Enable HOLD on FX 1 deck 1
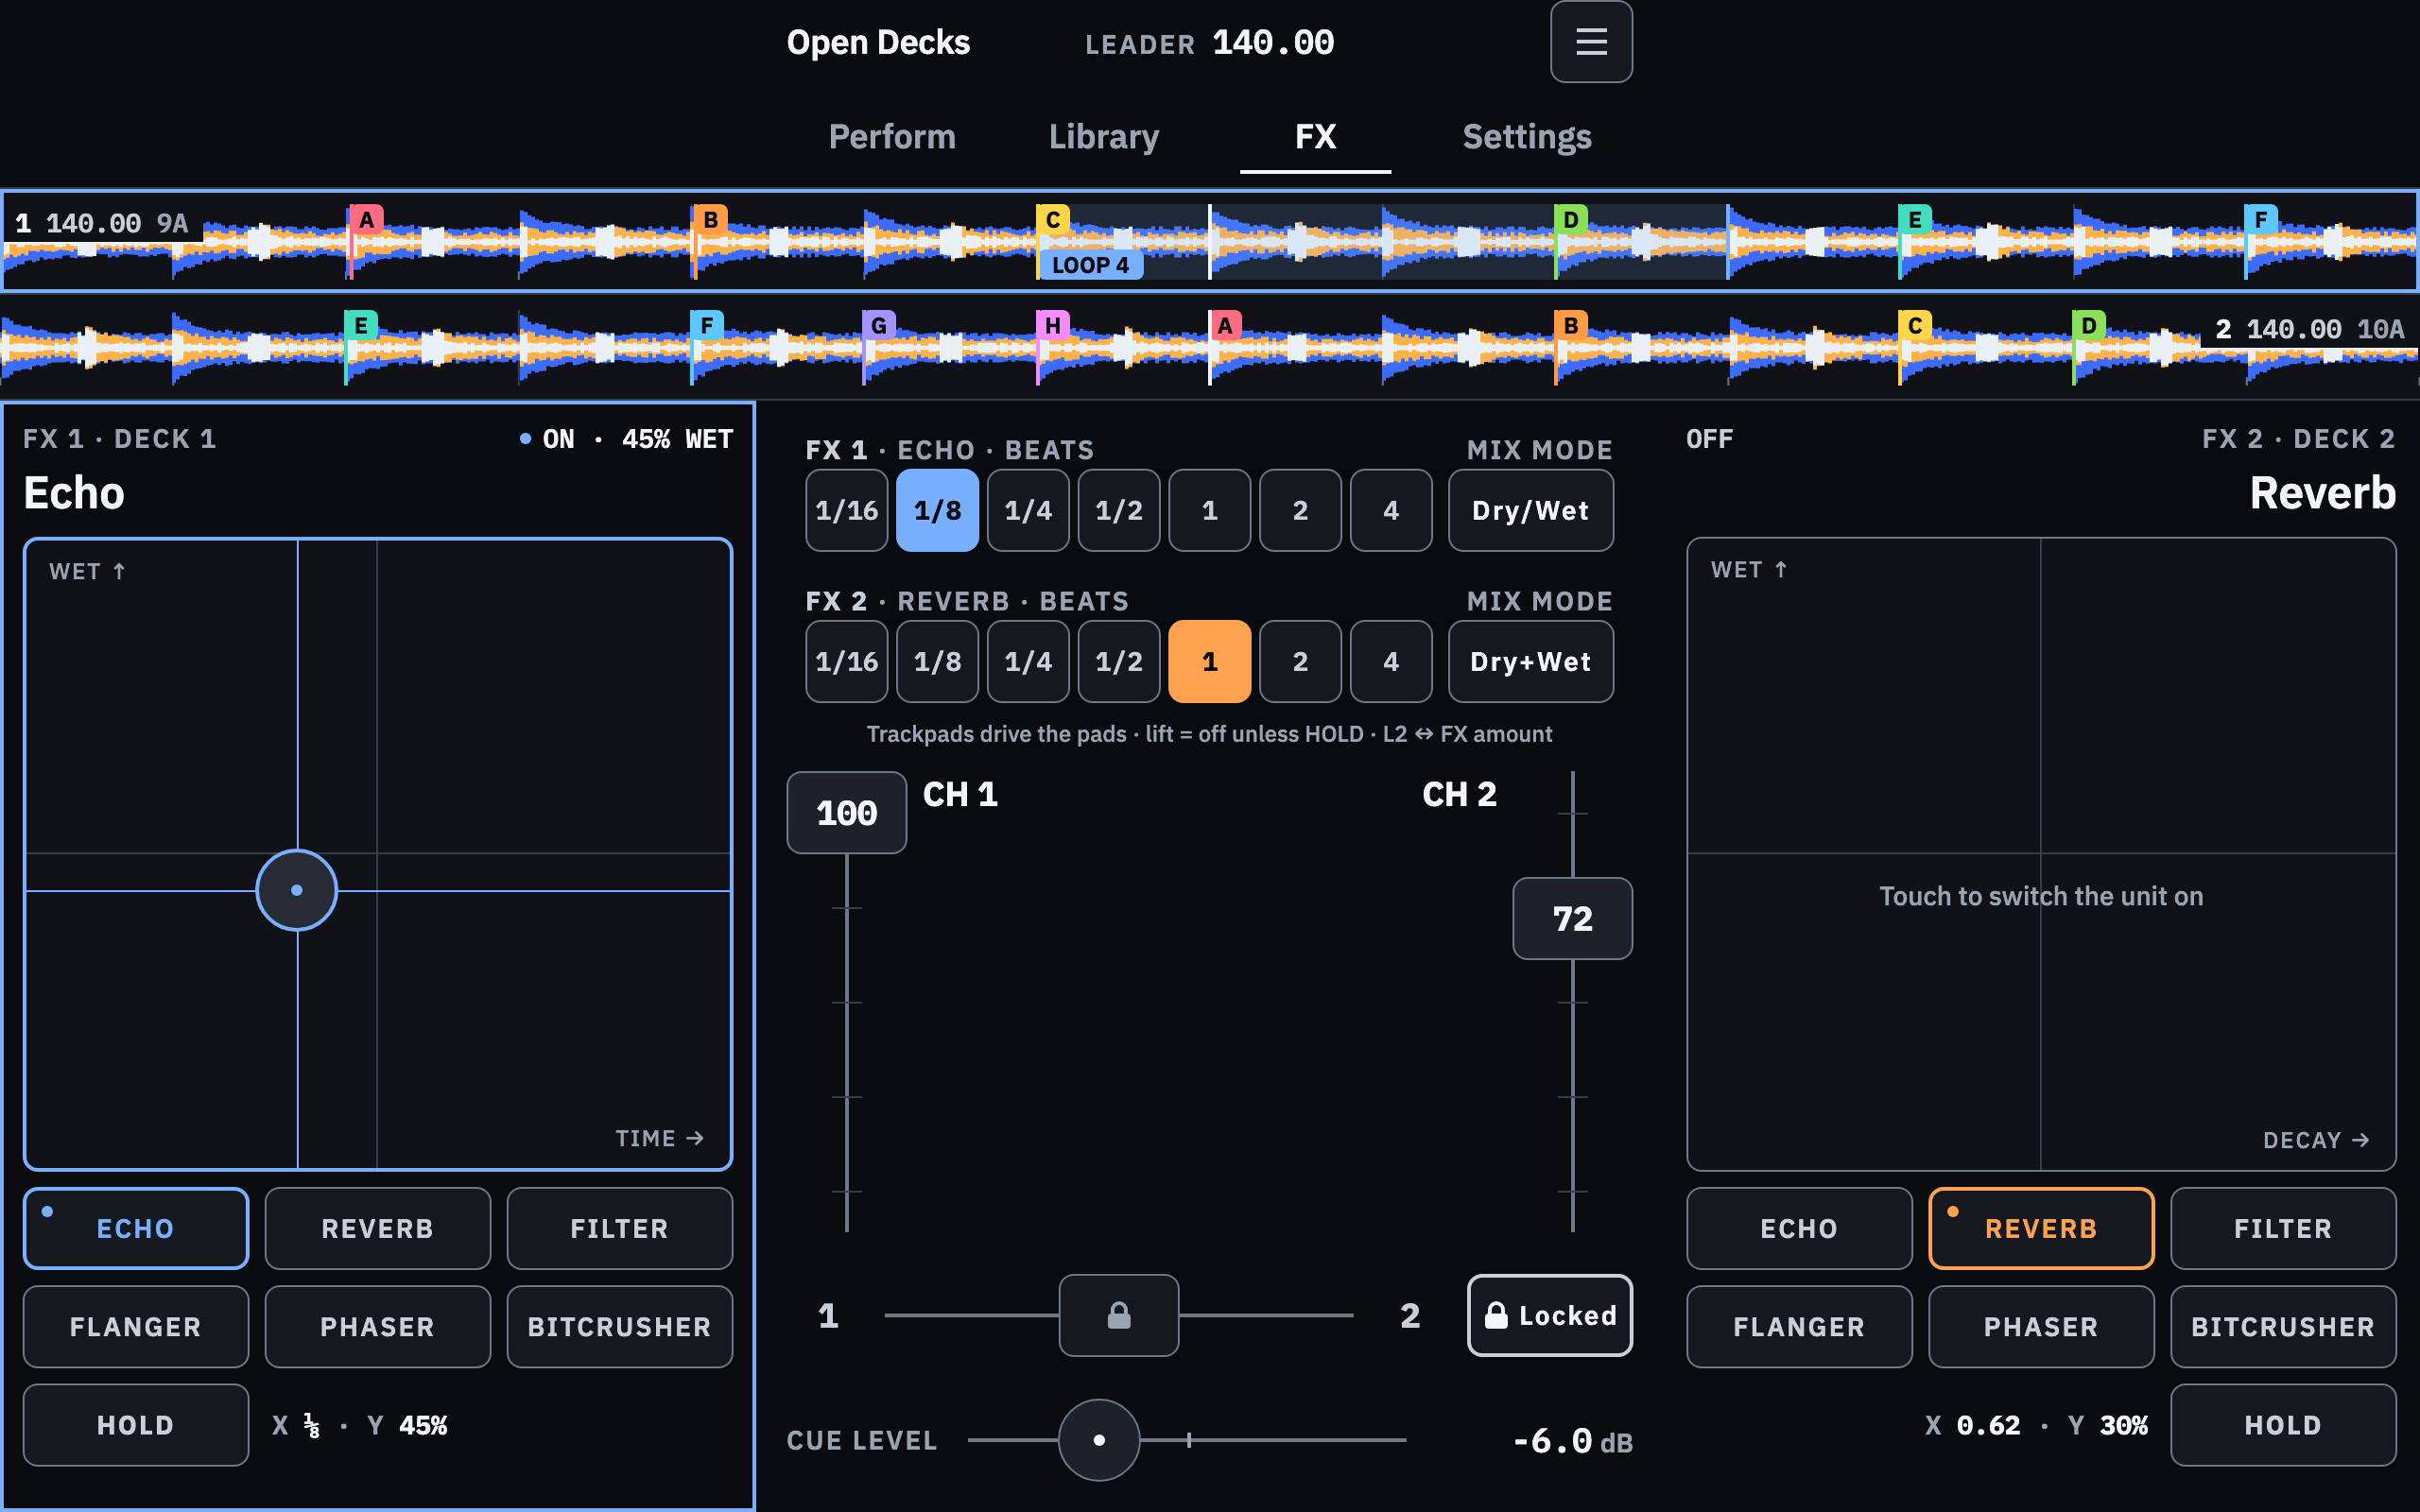Image resolution: width=2420 pixels, height=1512 pixels. [x=136, y=1425]
